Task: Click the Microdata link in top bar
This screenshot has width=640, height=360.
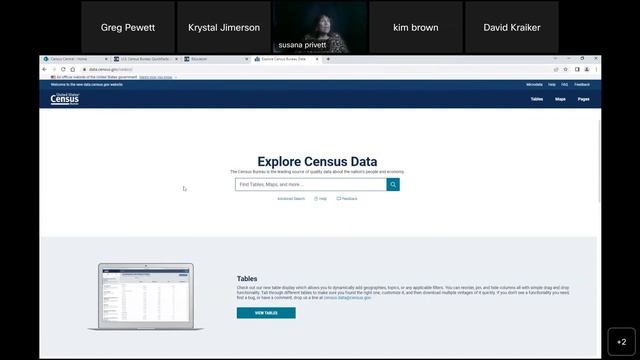Action: pyautogui.click(x=534, y=84)
